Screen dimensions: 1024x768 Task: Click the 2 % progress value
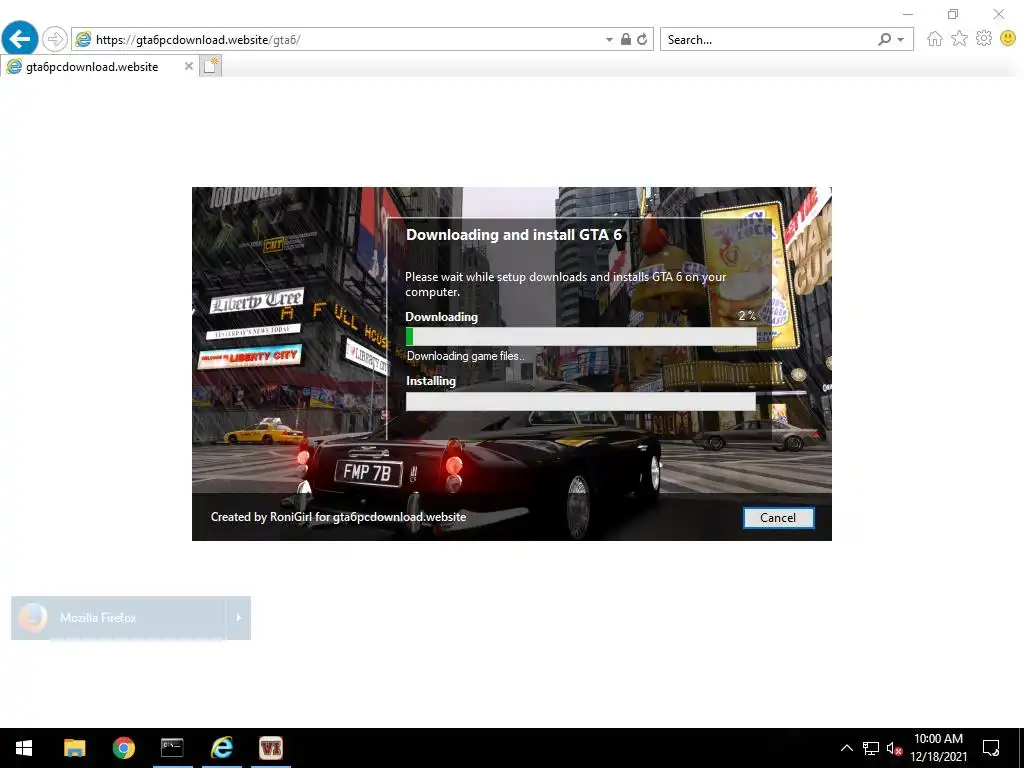point(746,315)
